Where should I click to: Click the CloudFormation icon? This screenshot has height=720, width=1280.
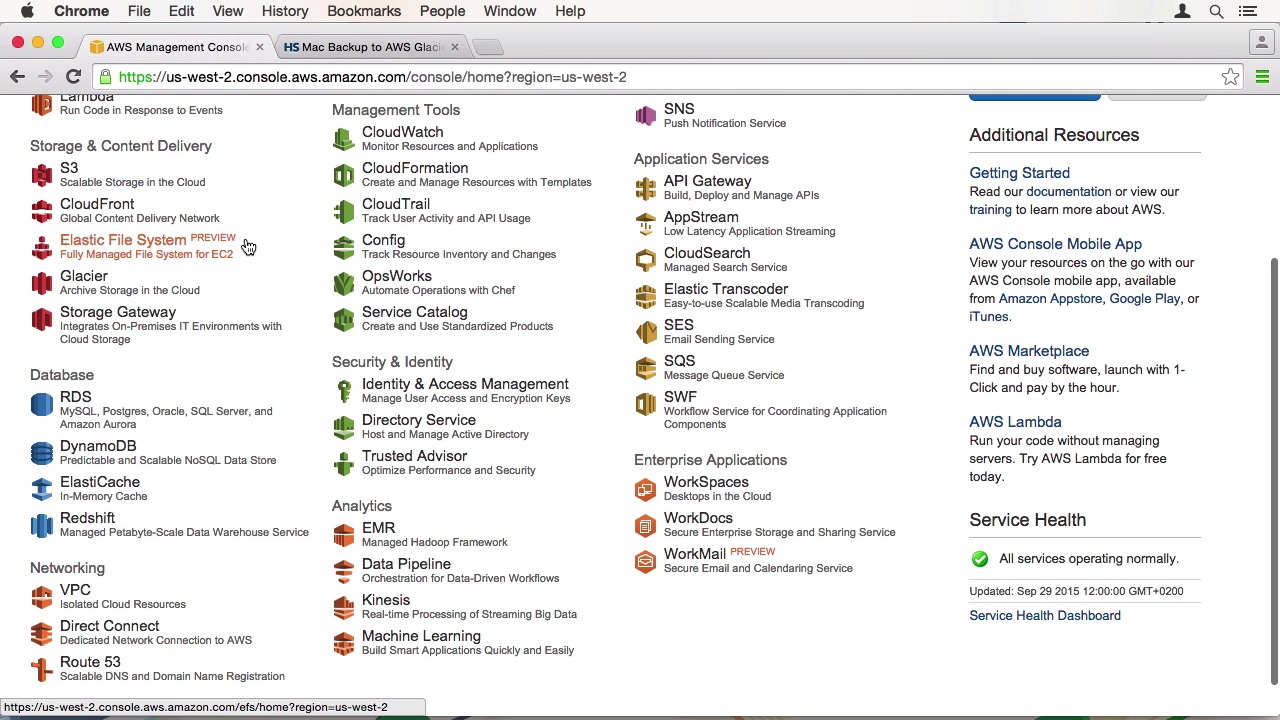(344, 175)
